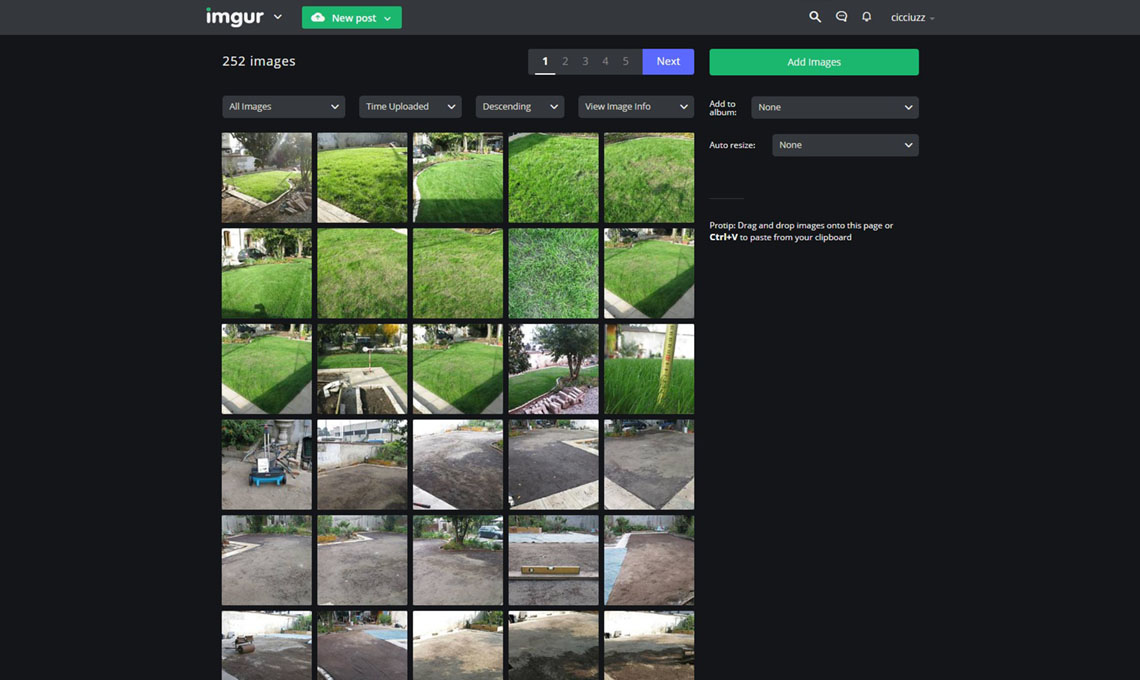The height and width of the screenshot is (680, 1140).
Task: Open the Time Uploaded sort dropdown
Action: click(x=410, y=107)
